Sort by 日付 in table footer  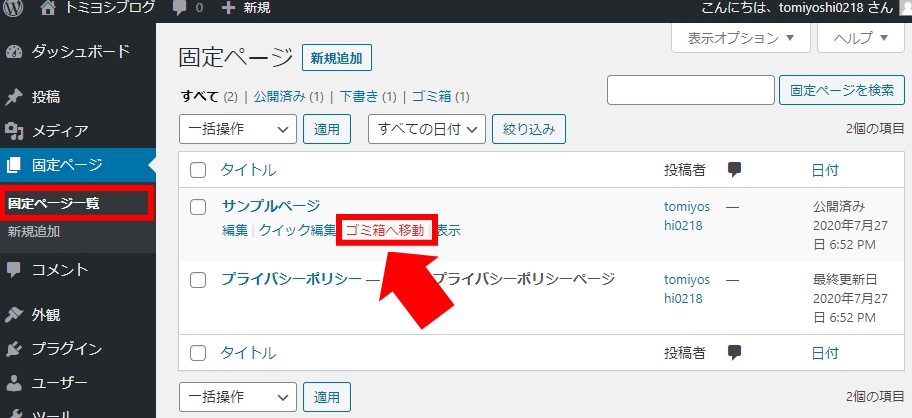[x=825, y=353]
